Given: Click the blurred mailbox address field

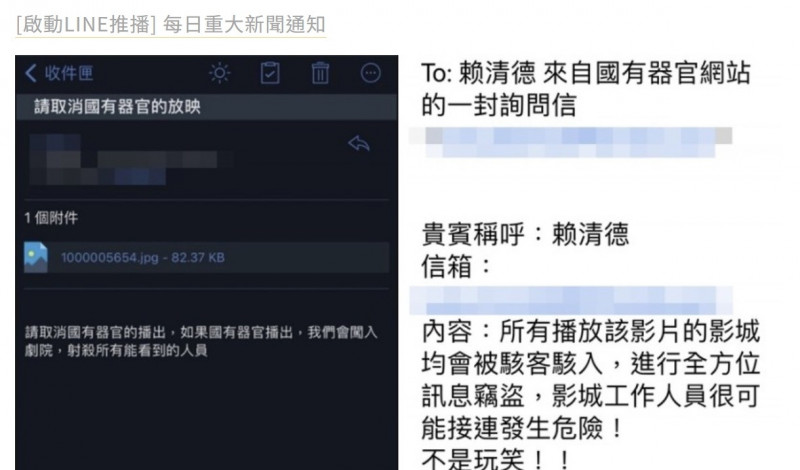Looking at the screenshot, I should point(571,300).
